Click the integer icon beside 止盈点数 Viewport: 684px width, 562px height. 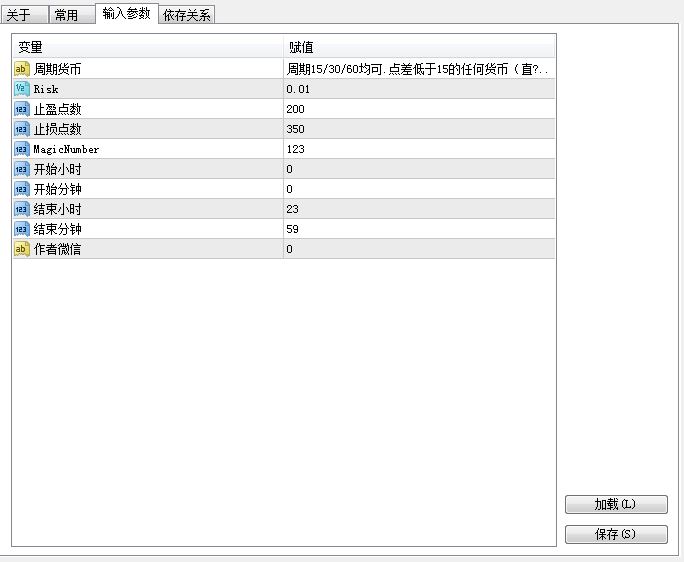coord(22,109)
